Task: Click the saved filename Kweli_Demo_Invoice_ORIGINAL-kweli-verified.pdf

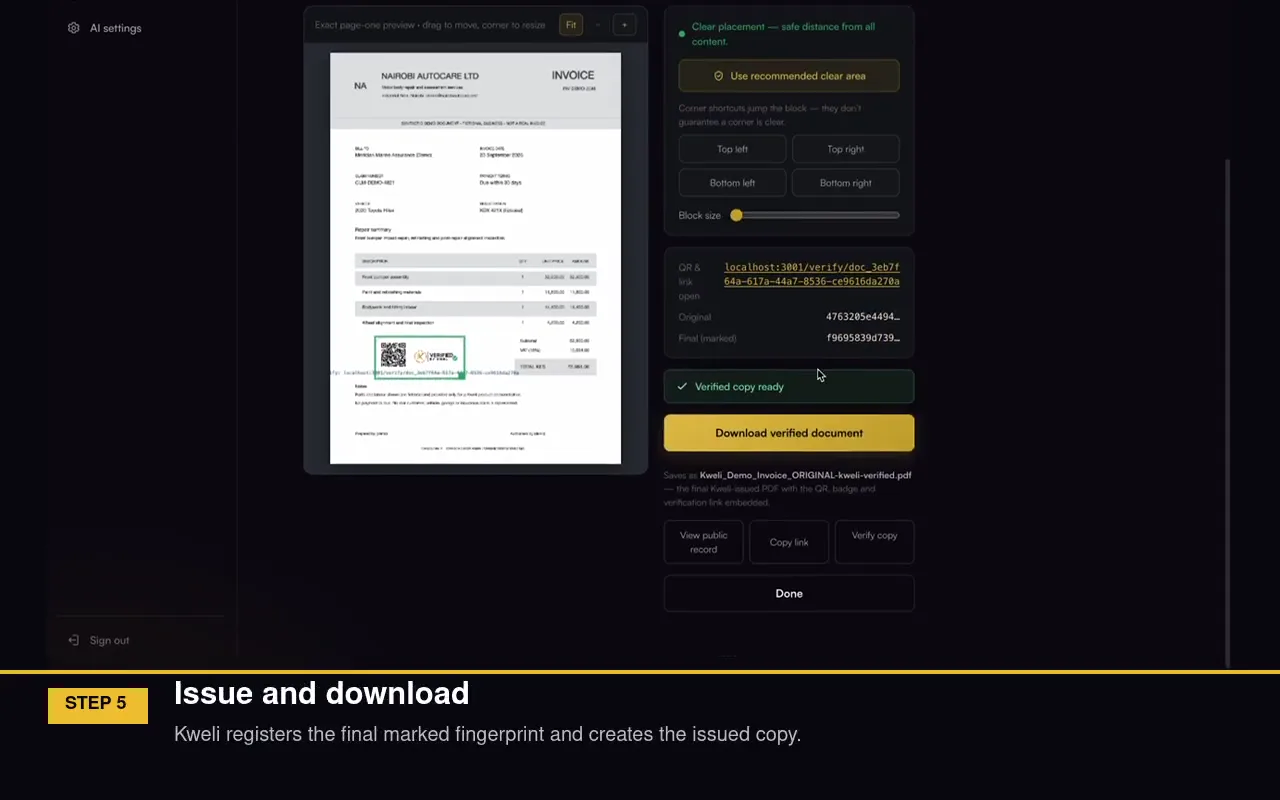Action: tap(805, 475)
